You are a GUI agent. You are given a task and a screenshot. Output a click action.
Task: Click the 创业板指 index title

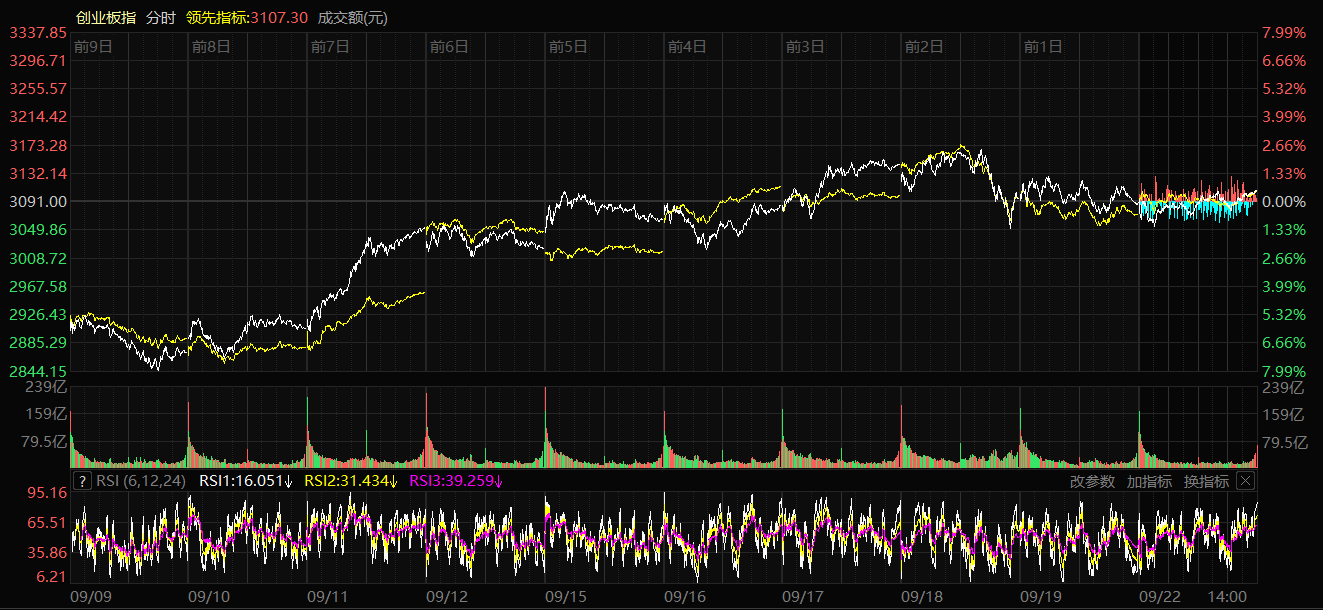point(106,18)
